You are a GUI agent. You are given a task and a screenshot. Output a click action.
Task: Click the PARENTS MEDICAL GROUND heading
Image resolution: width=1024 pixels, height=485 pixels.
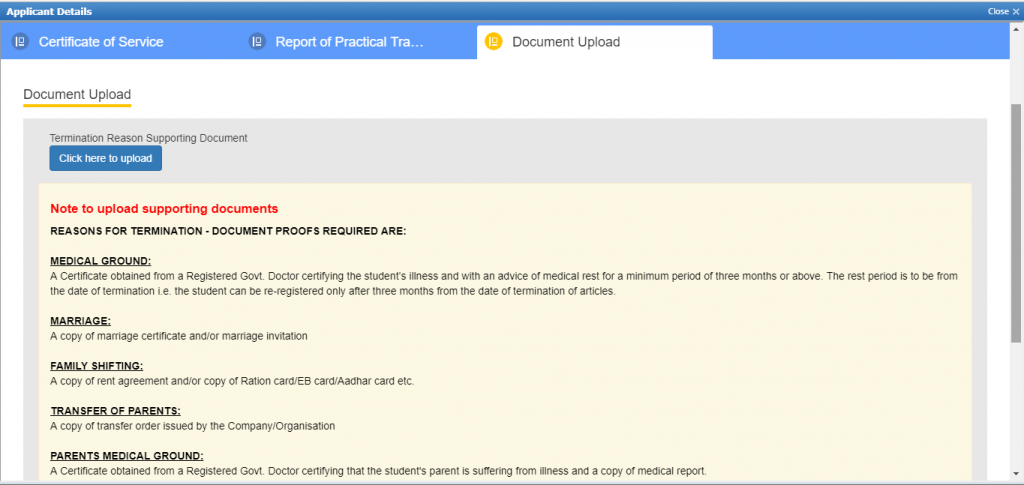coord(126,456)
